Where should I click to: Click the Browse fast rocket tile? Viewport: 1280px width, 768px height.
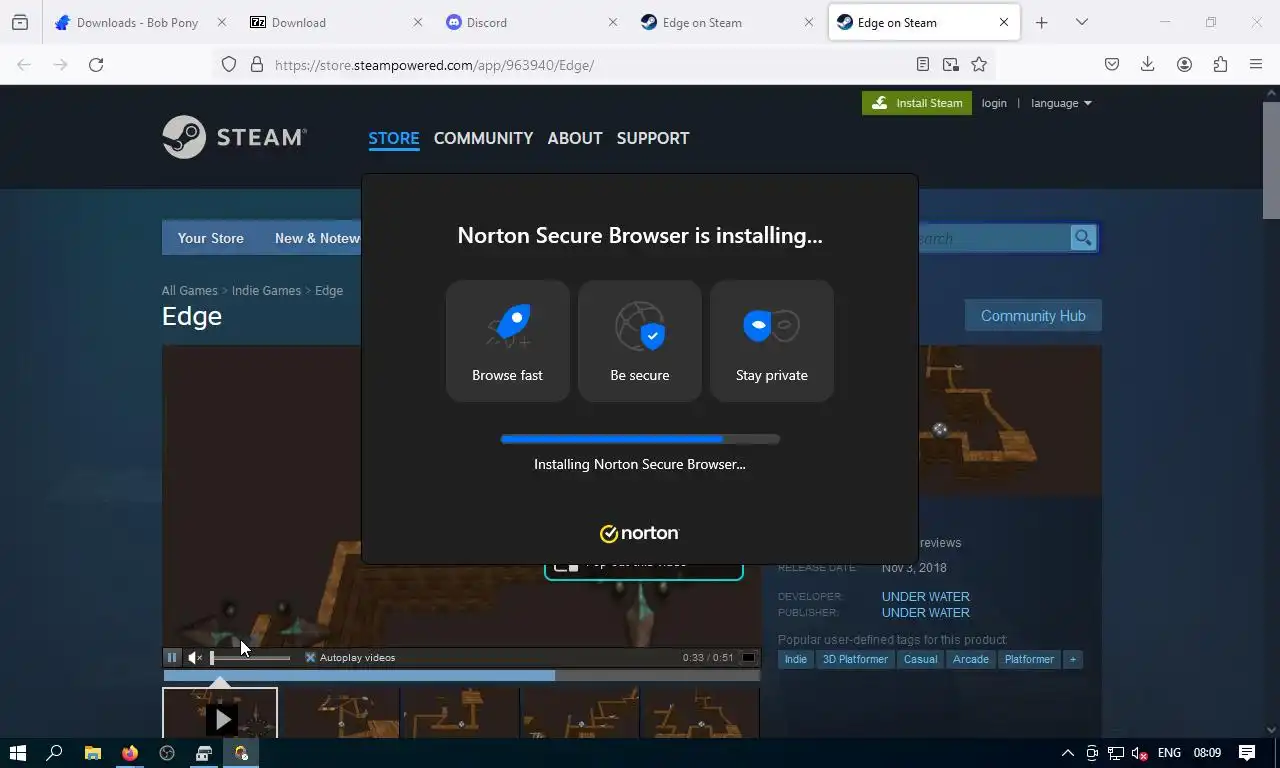coord(508,341)
